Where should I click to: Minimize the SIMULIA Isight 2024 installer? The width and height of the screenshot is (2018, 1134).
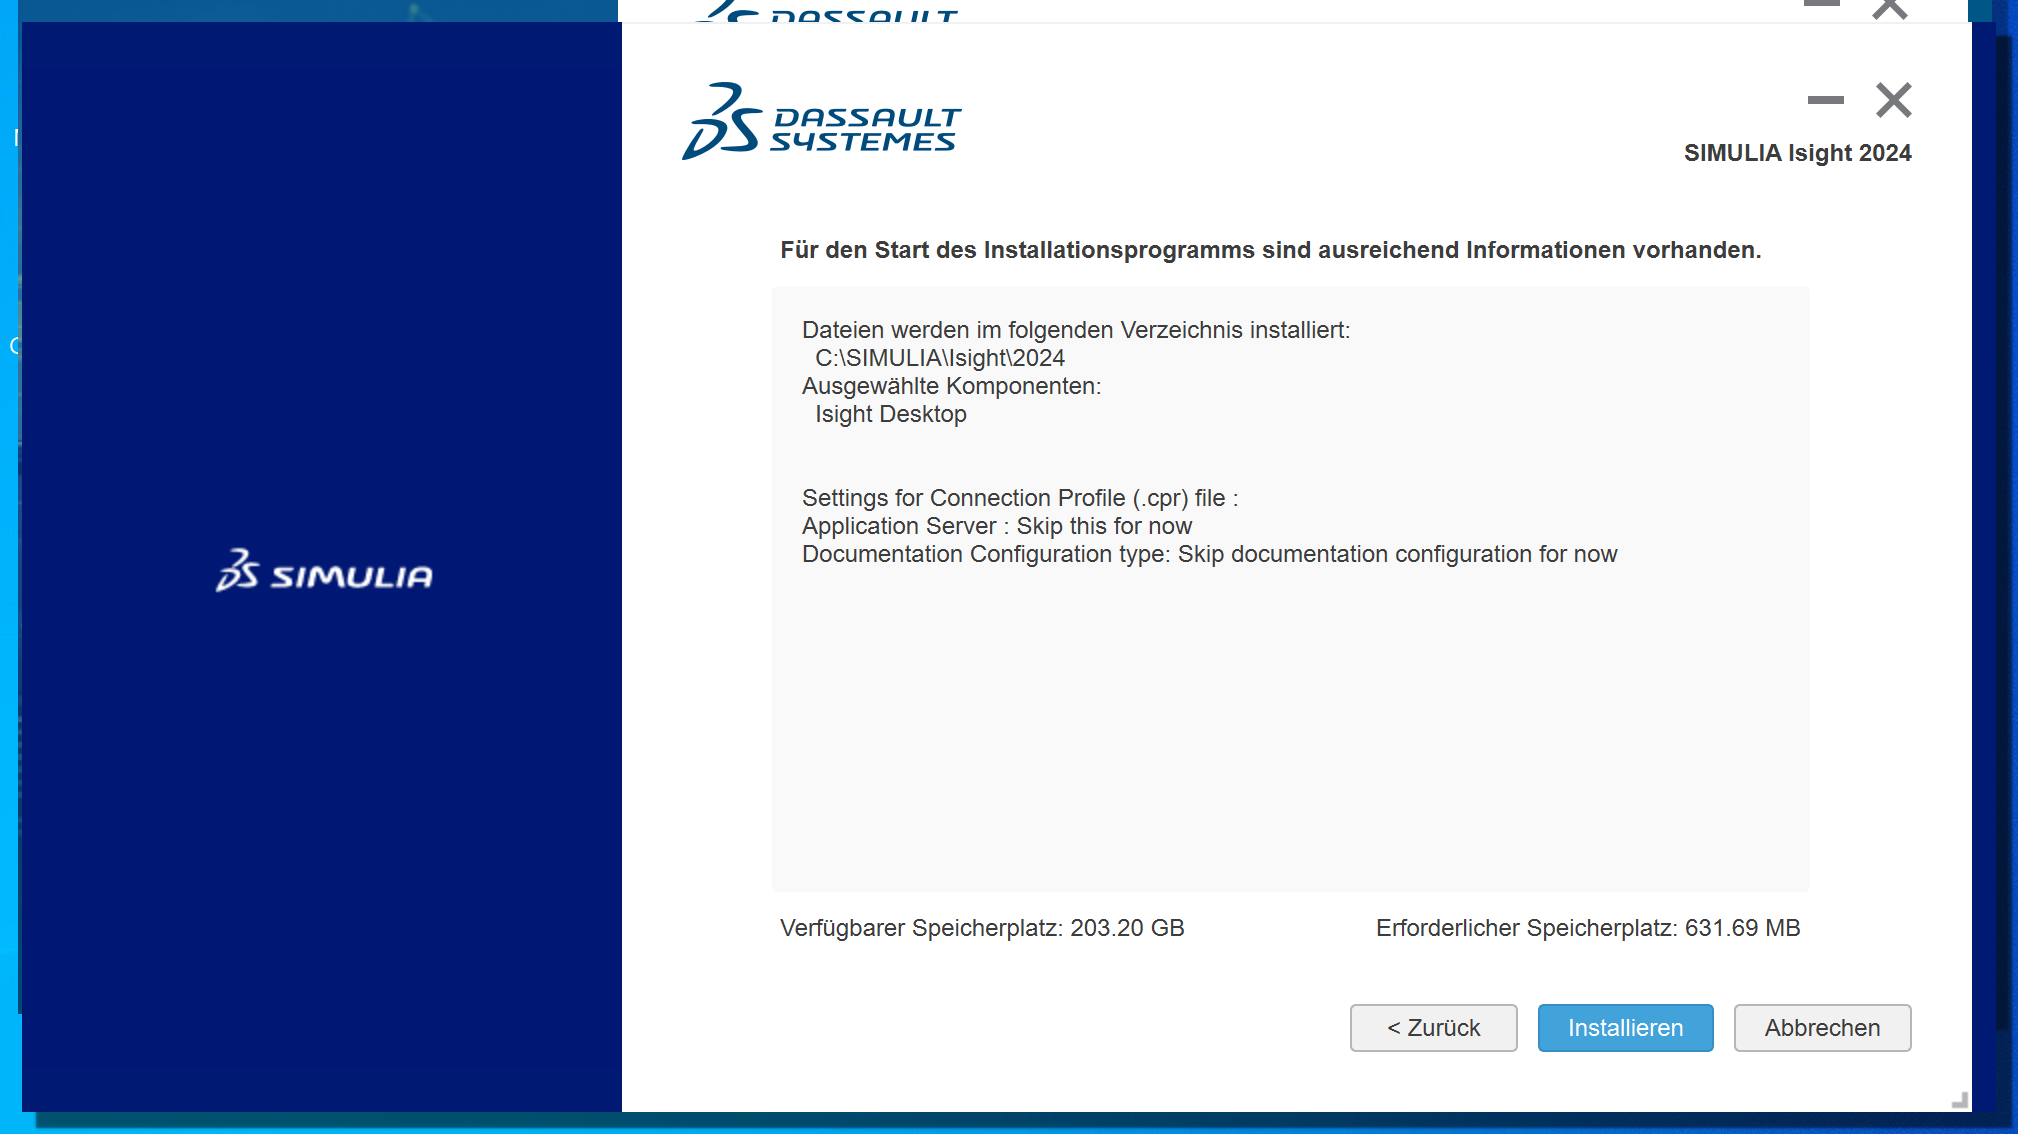pos(1826,100)
